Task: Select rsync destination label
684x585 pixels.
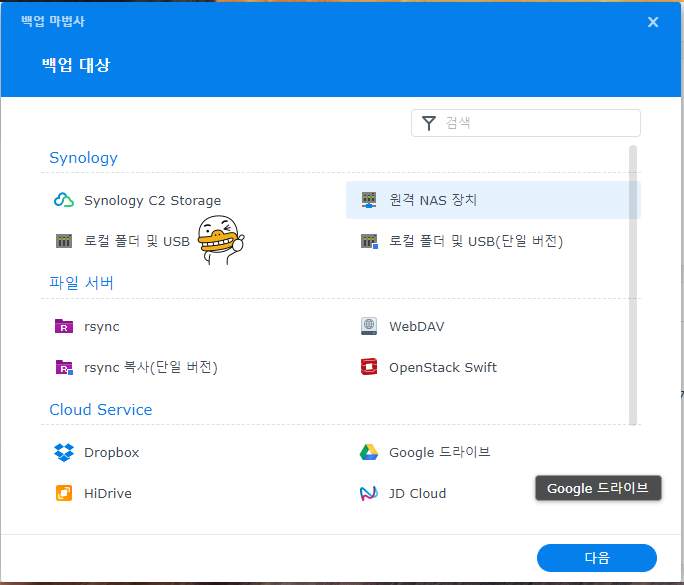Action: pyautogui.click(x=102, y=327)
